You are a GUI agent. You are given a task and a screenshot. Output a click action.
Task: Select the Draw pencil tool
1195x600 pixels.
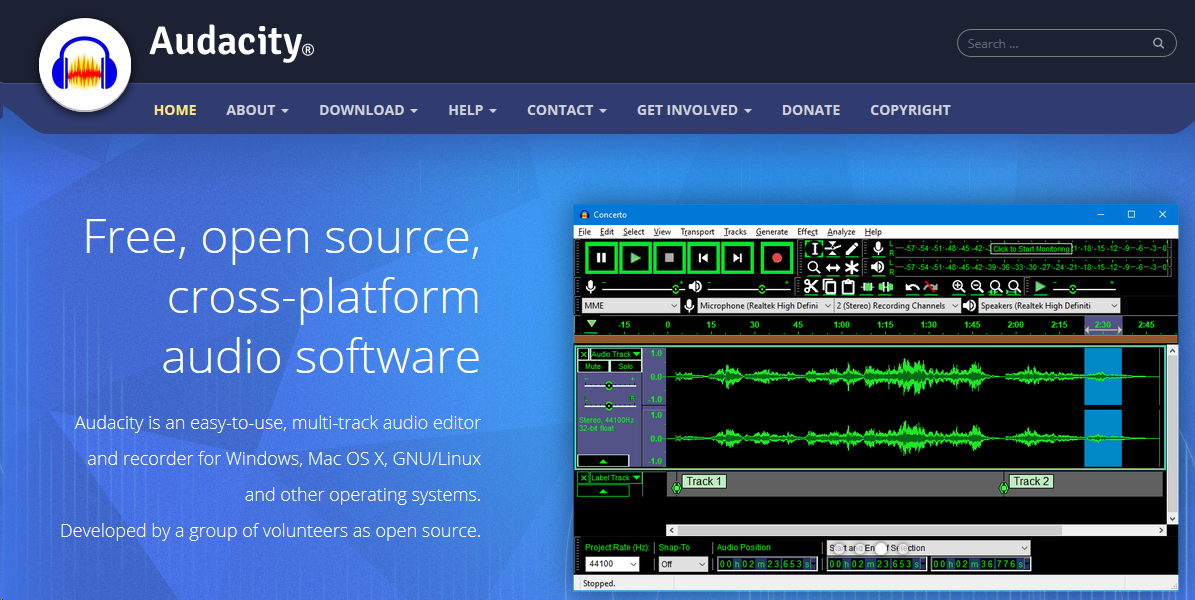[x=852, y=249]
